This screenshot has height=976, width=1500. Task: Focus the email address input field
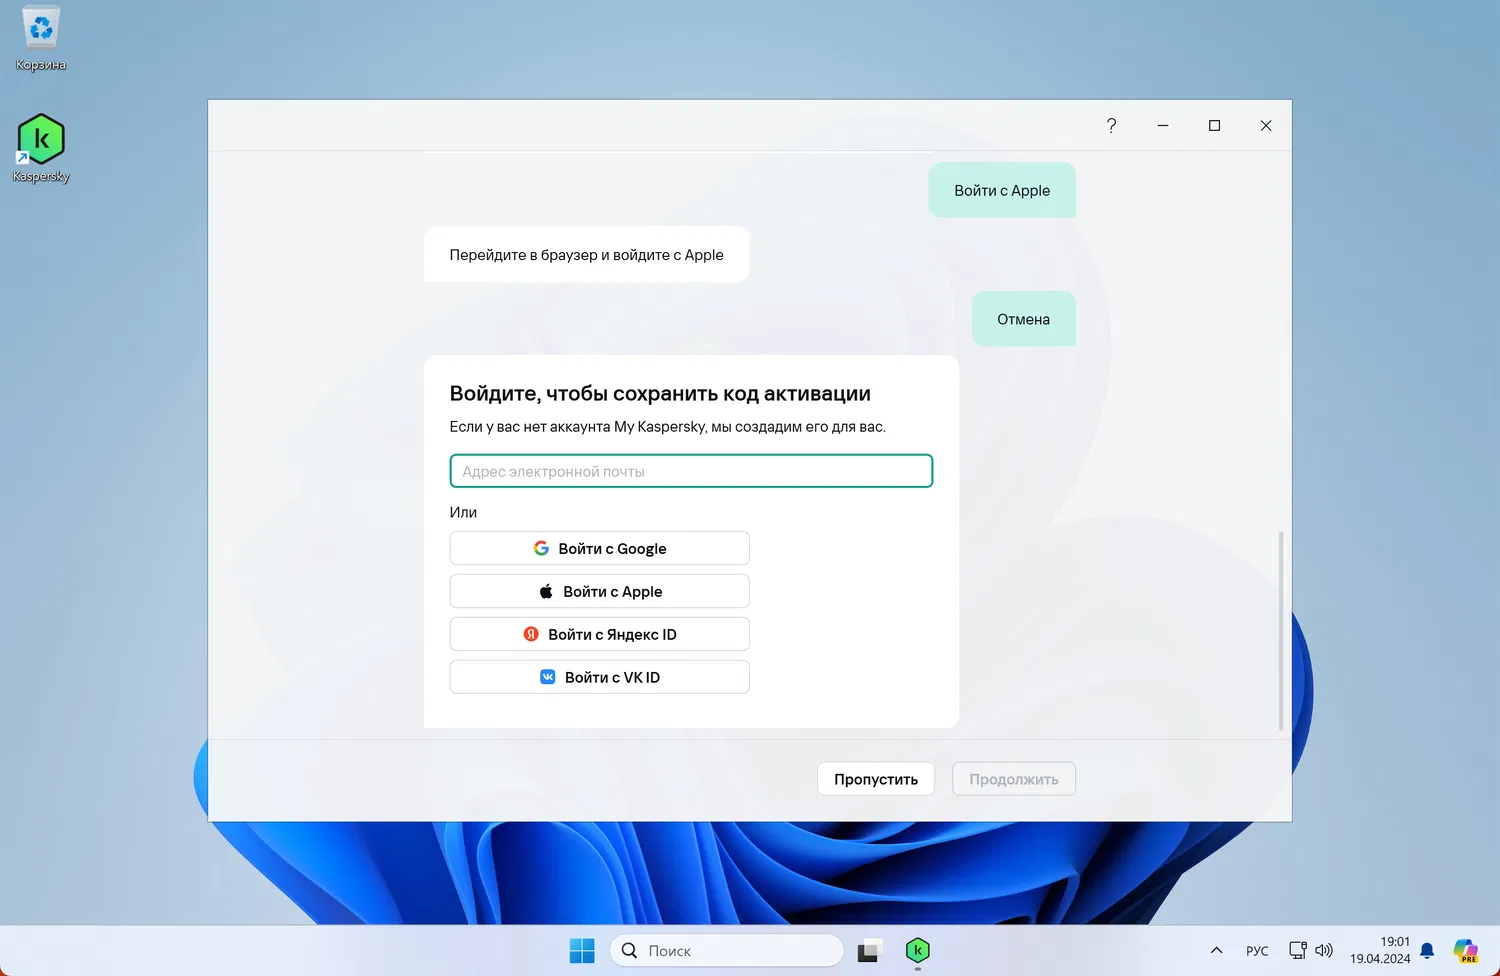(691, 471)
